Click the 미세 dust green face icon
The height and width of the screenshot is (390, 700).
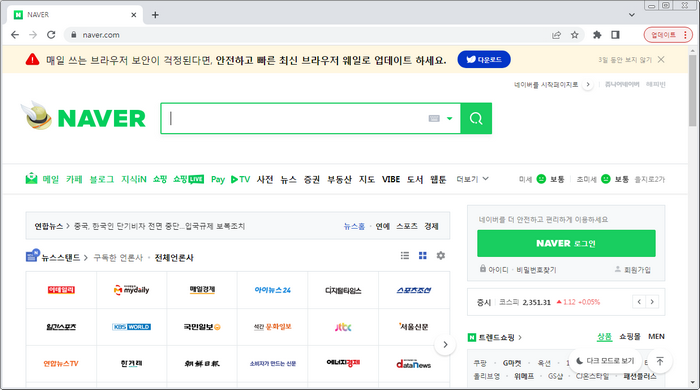pyautogui.click(x=541, y=179)
